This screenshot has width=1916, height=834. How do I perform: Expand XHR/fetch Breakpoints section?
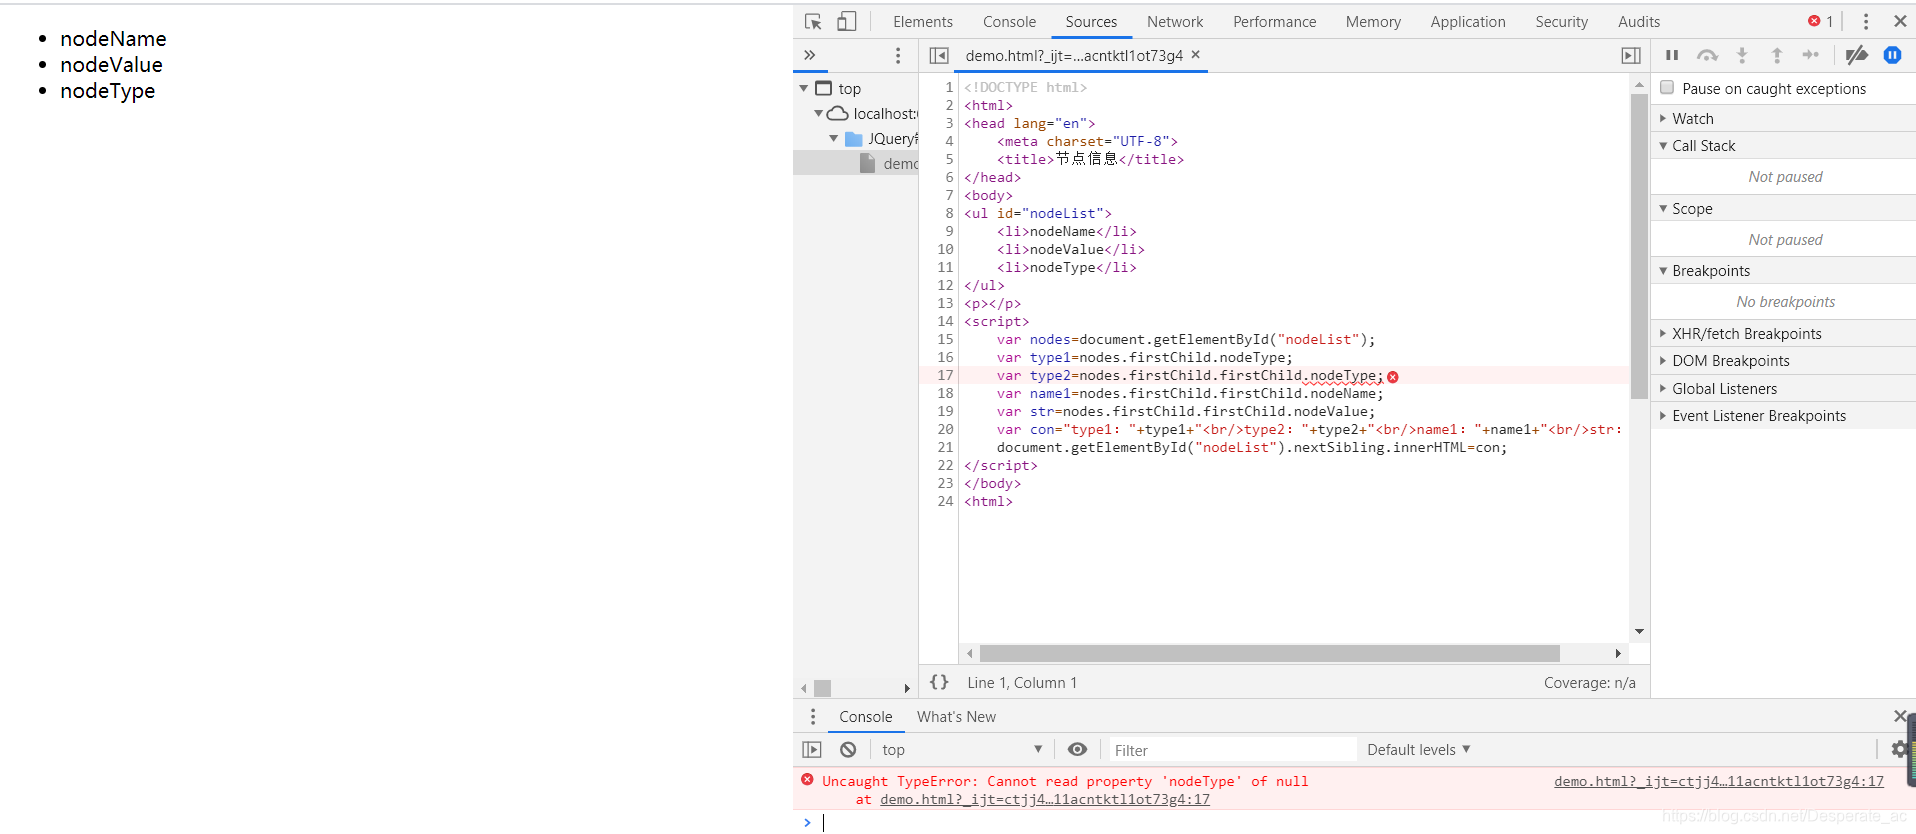click(1783, 334)
